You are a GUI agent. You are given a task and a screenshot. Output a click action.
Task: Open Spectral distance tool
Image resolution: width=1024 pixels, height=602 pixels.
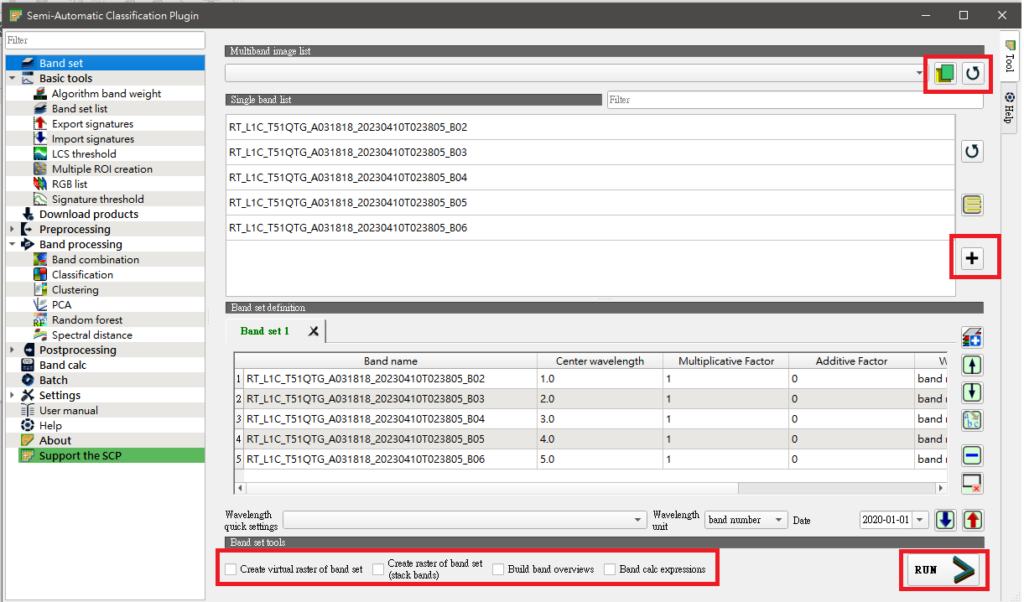coord(92,335)
